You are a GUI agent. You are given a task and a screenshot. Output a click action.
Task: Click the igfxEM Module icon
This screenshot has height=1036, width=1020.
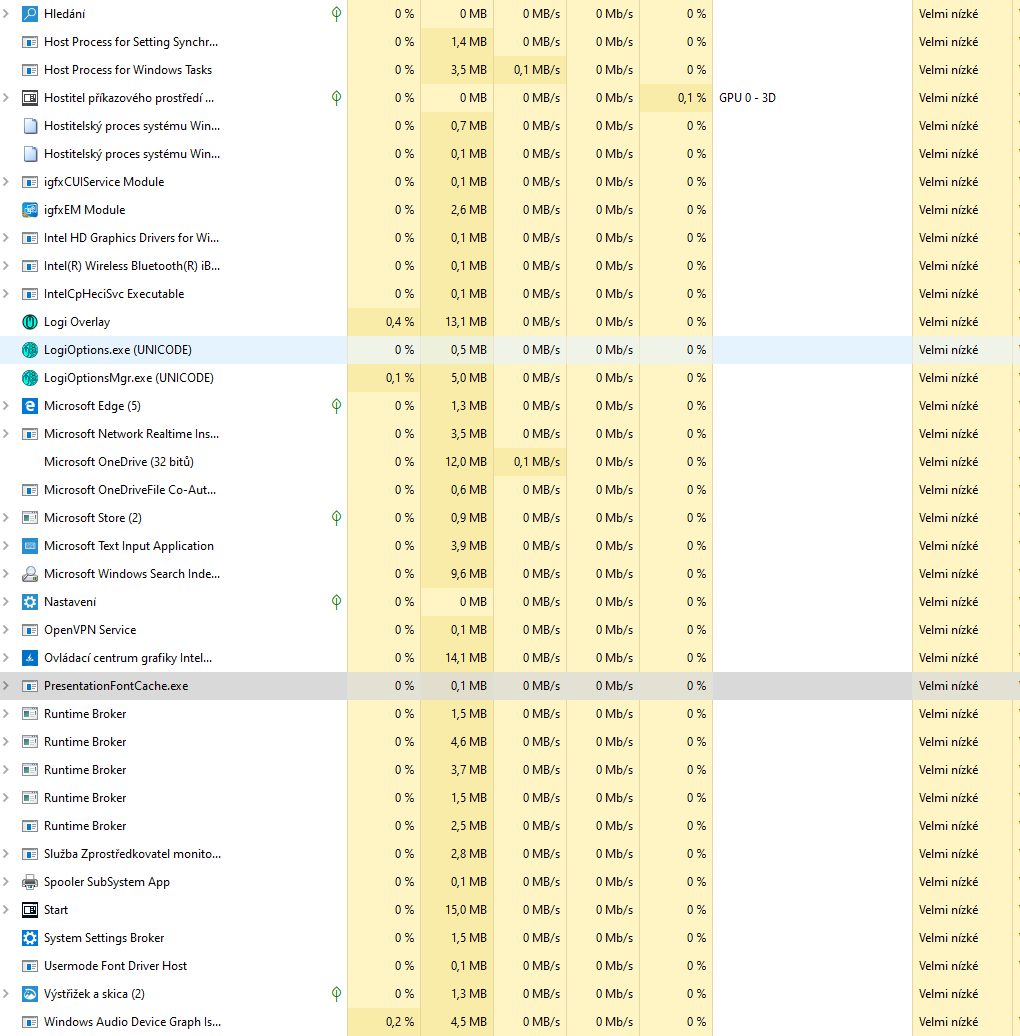click(30, 210)
